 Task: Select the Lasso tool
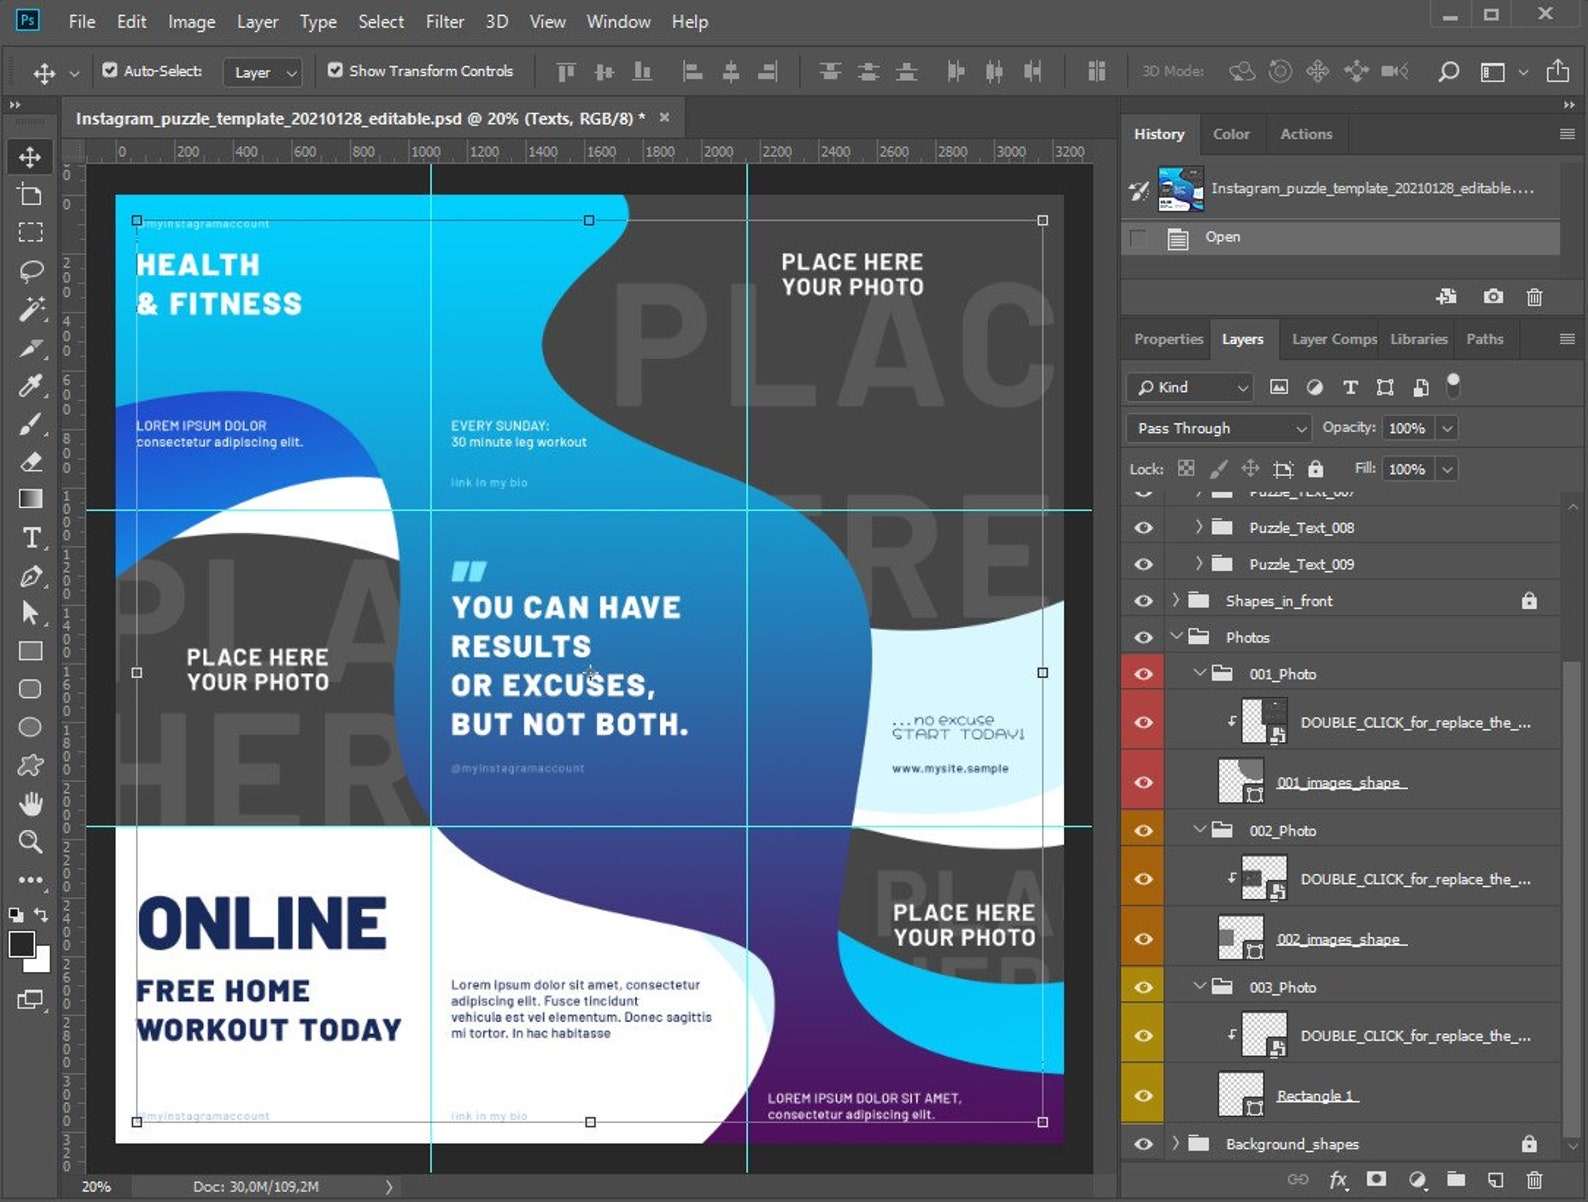[30, 271]
